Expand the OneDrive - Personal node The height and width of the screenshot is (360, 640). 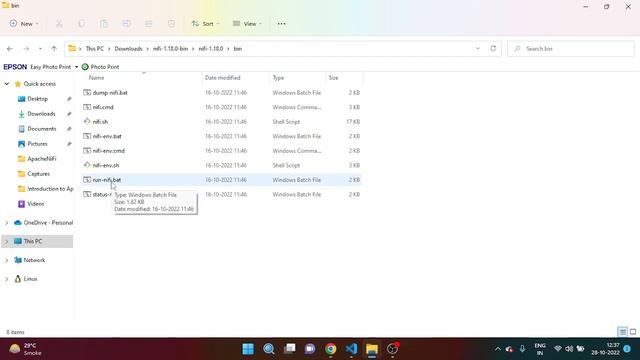pyautogui.click(x=7, y=223)
